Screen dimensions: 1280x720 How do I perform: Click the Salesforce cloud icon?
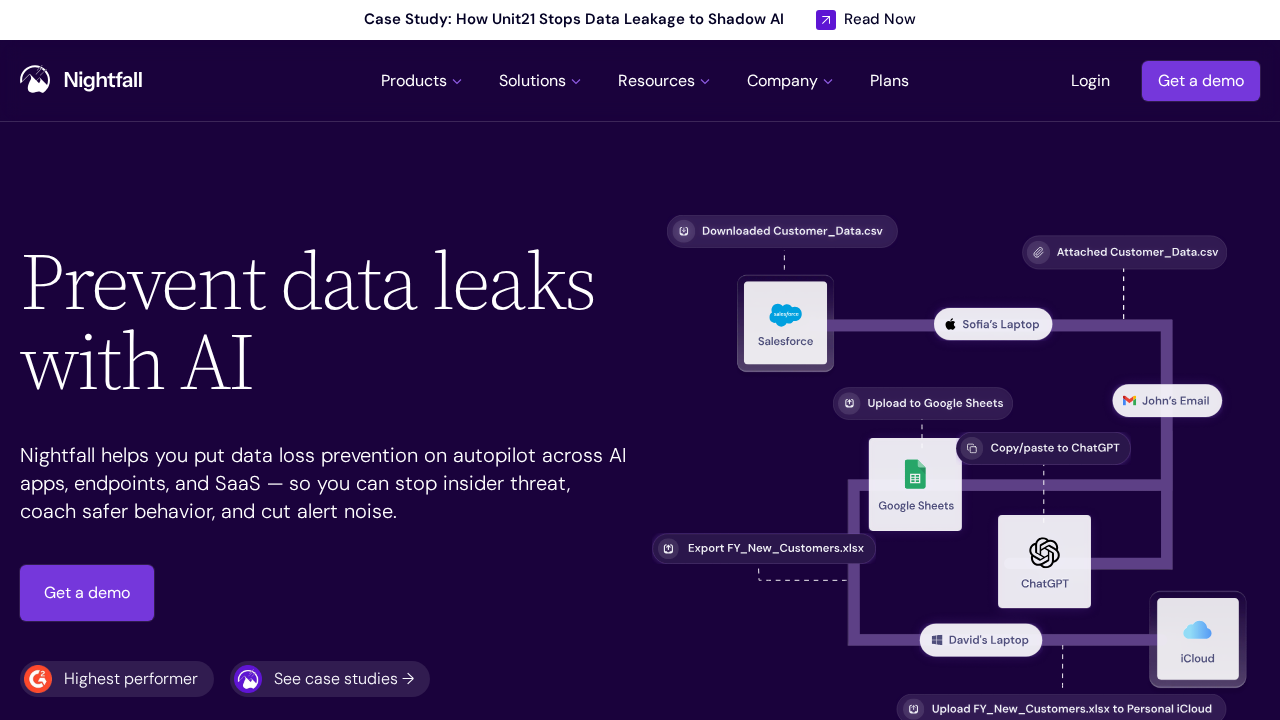coord(785,315)
